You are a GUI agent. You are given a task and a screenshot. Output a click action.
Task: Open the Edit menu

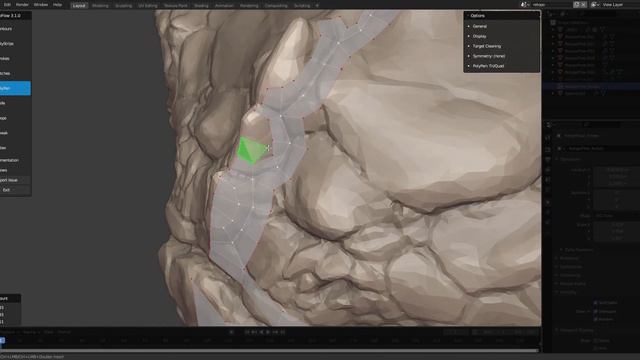click(x=7, y=5)
